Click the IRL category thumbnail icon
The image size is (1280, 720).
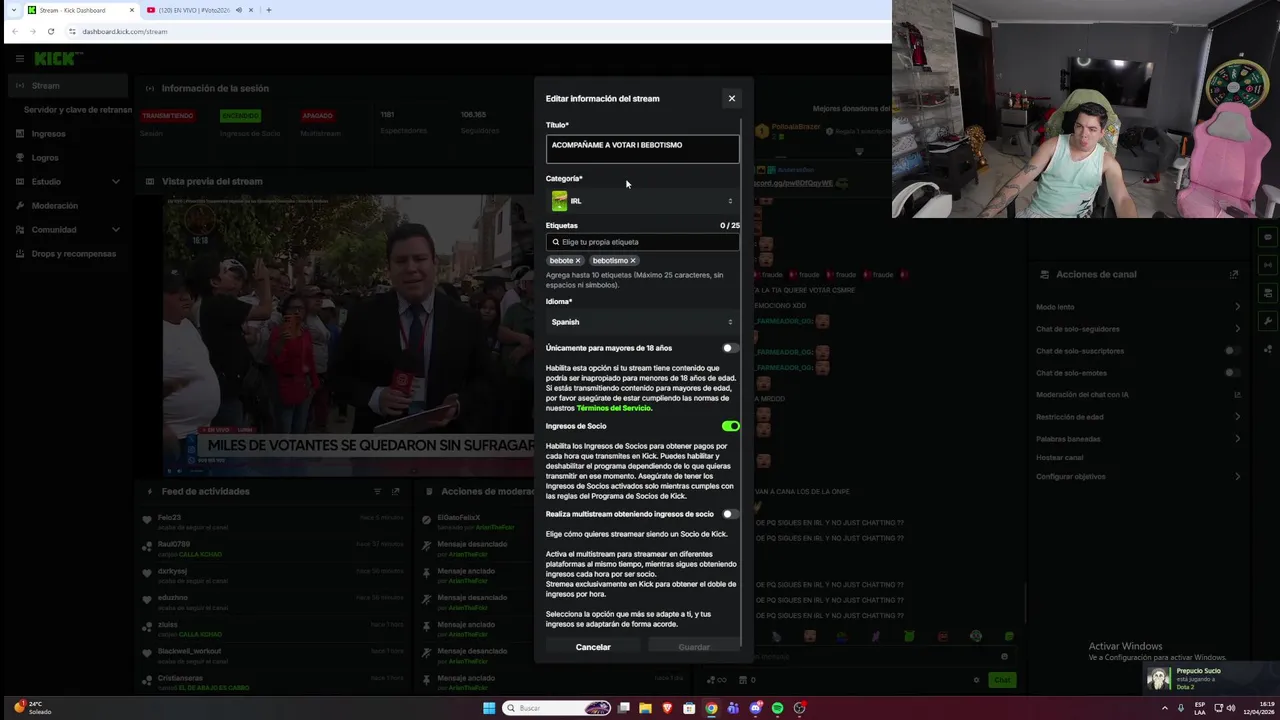[x=559, y=201]
